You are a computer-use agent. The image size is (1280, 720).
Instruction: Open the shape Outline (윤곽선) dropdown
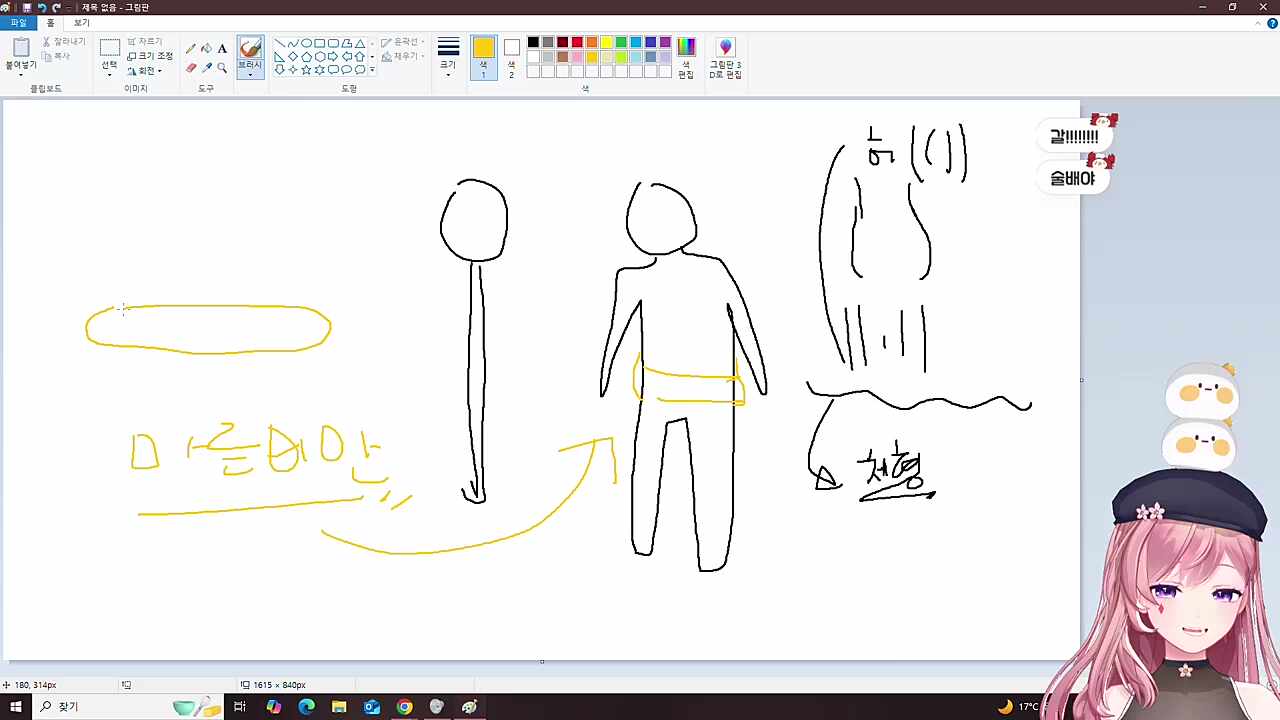[x=402, y=42]
